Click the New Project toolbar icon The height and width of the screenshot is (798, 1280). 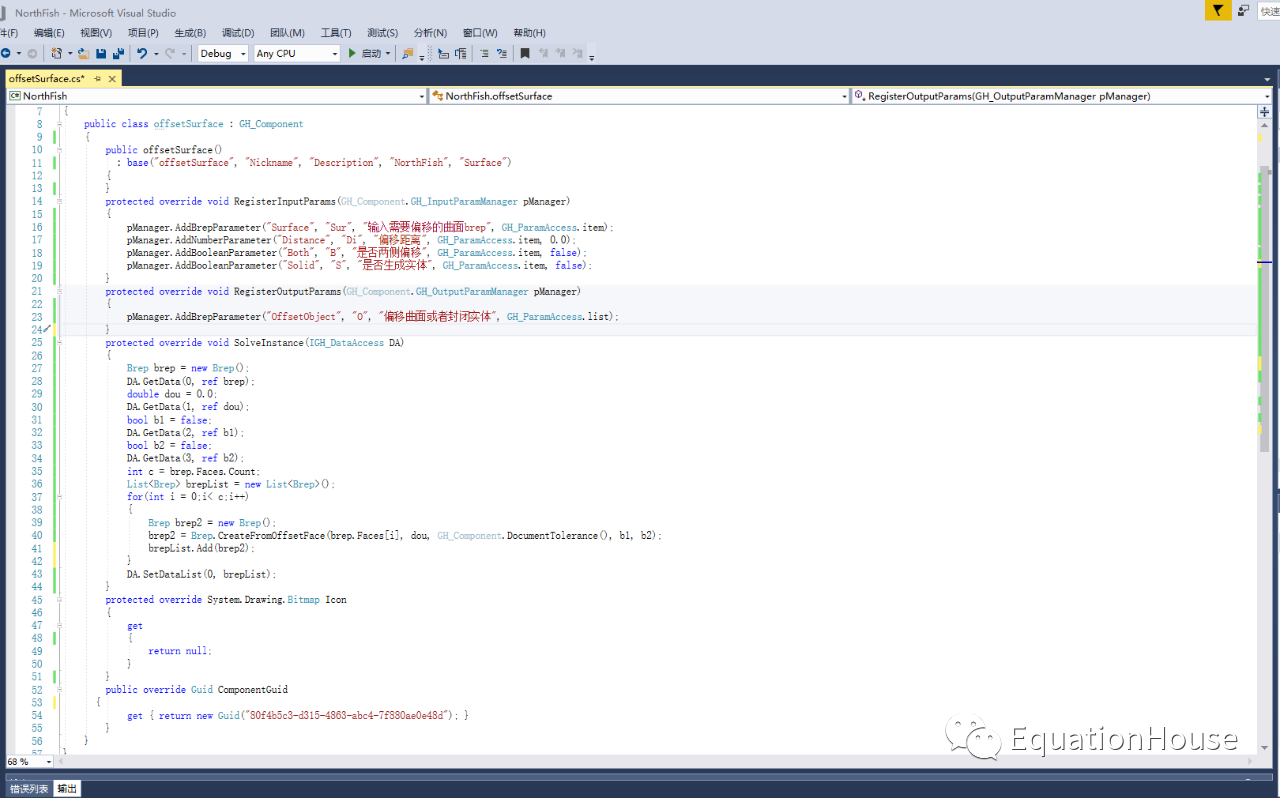57,53
